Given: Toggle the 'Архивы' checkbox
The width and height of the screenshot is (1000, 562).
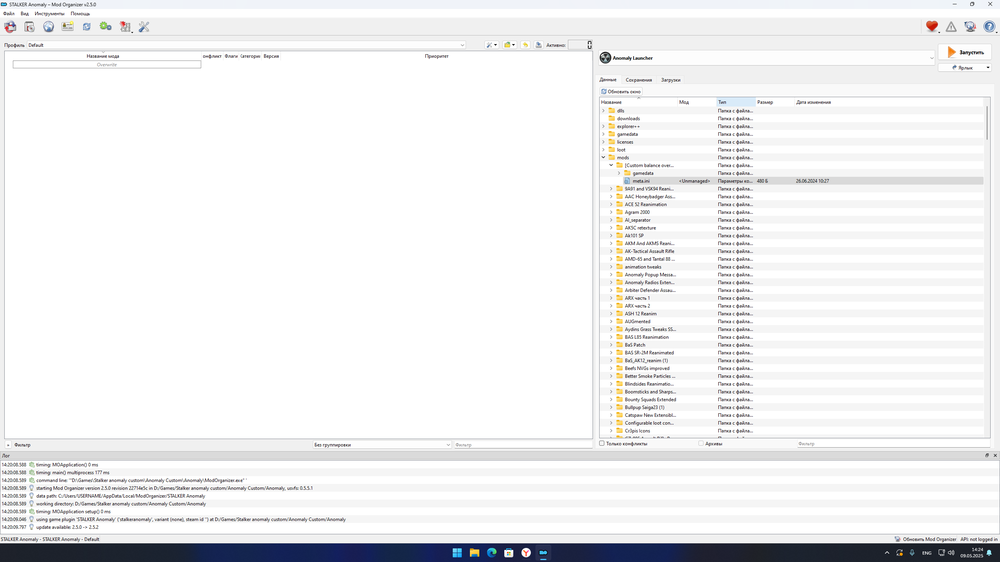Looking at the screenshot, I should pyautogui.click(x=701, y=443).
